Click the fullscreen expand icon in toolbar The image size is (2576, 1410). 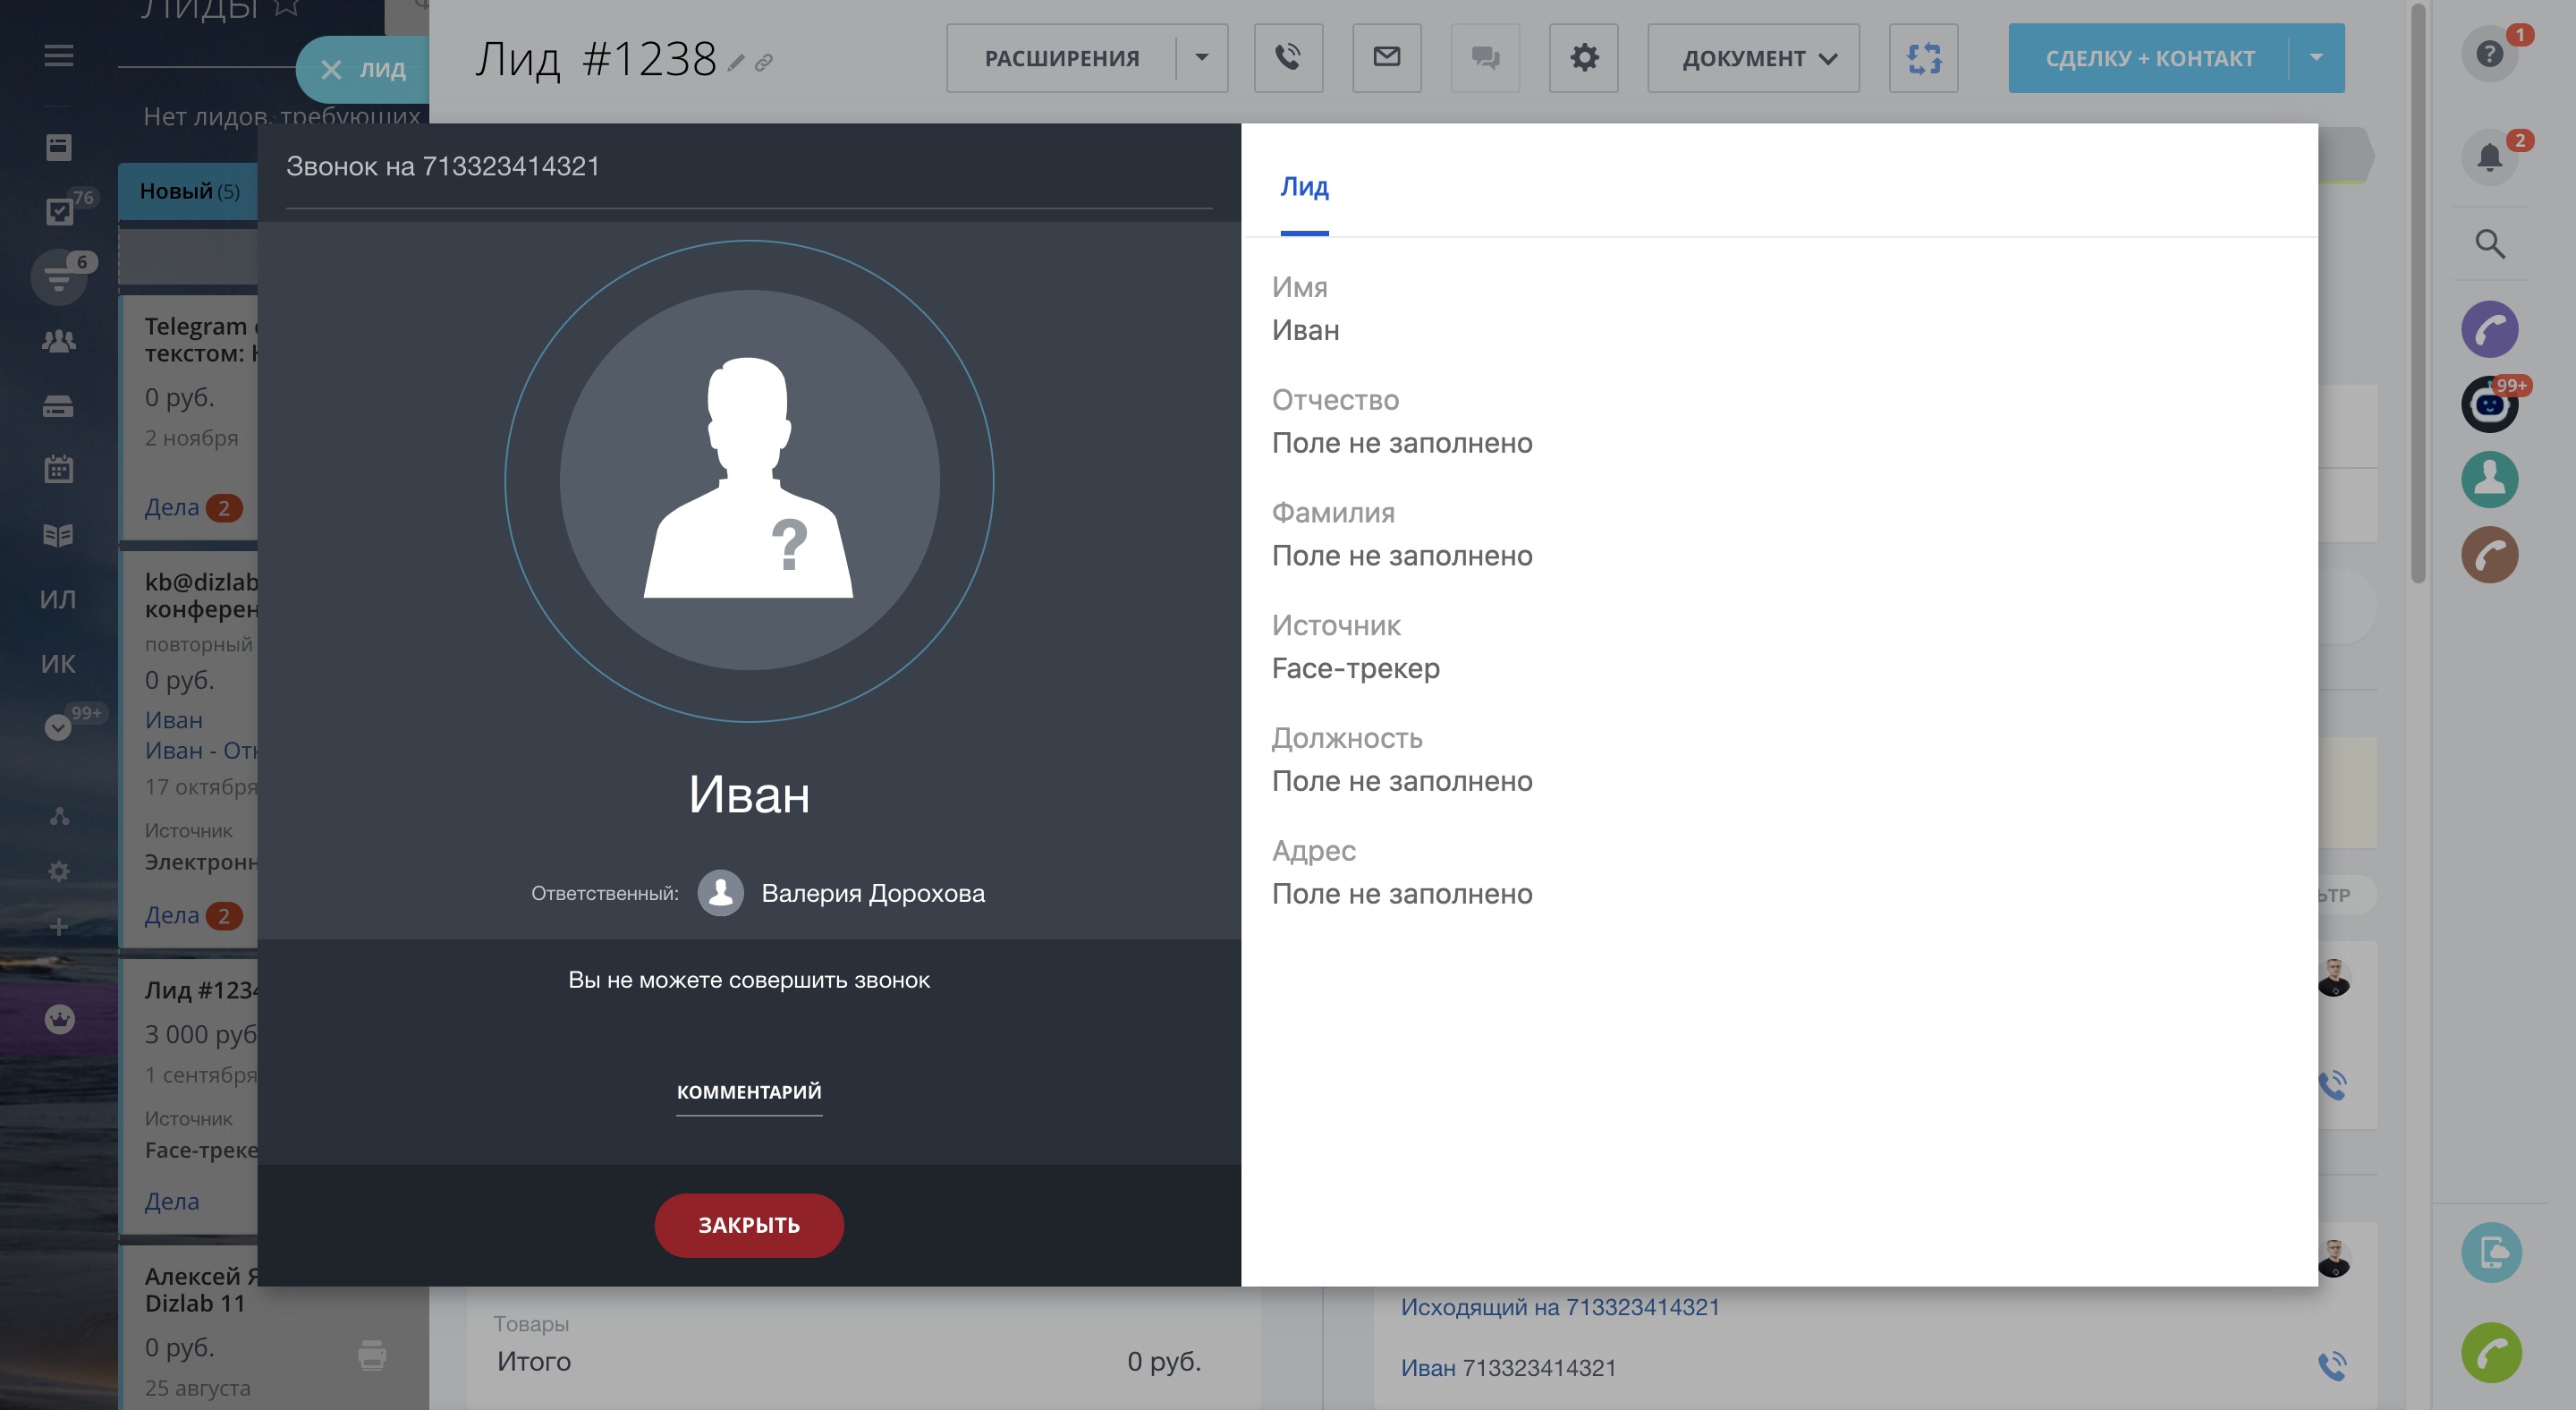click(1923, 58)
